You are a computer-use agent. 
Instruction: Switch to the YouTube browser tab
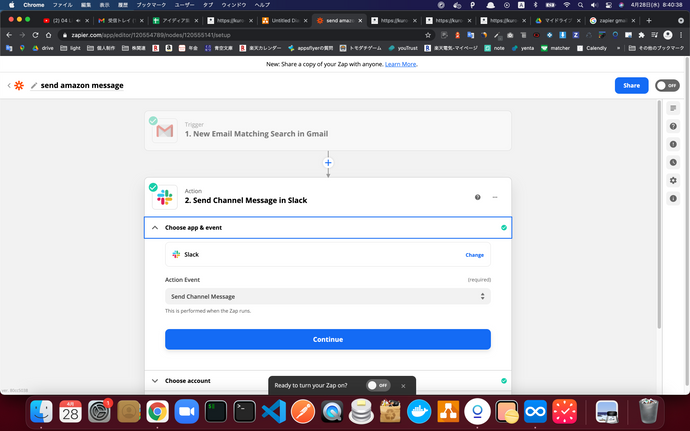coord(65,20)
